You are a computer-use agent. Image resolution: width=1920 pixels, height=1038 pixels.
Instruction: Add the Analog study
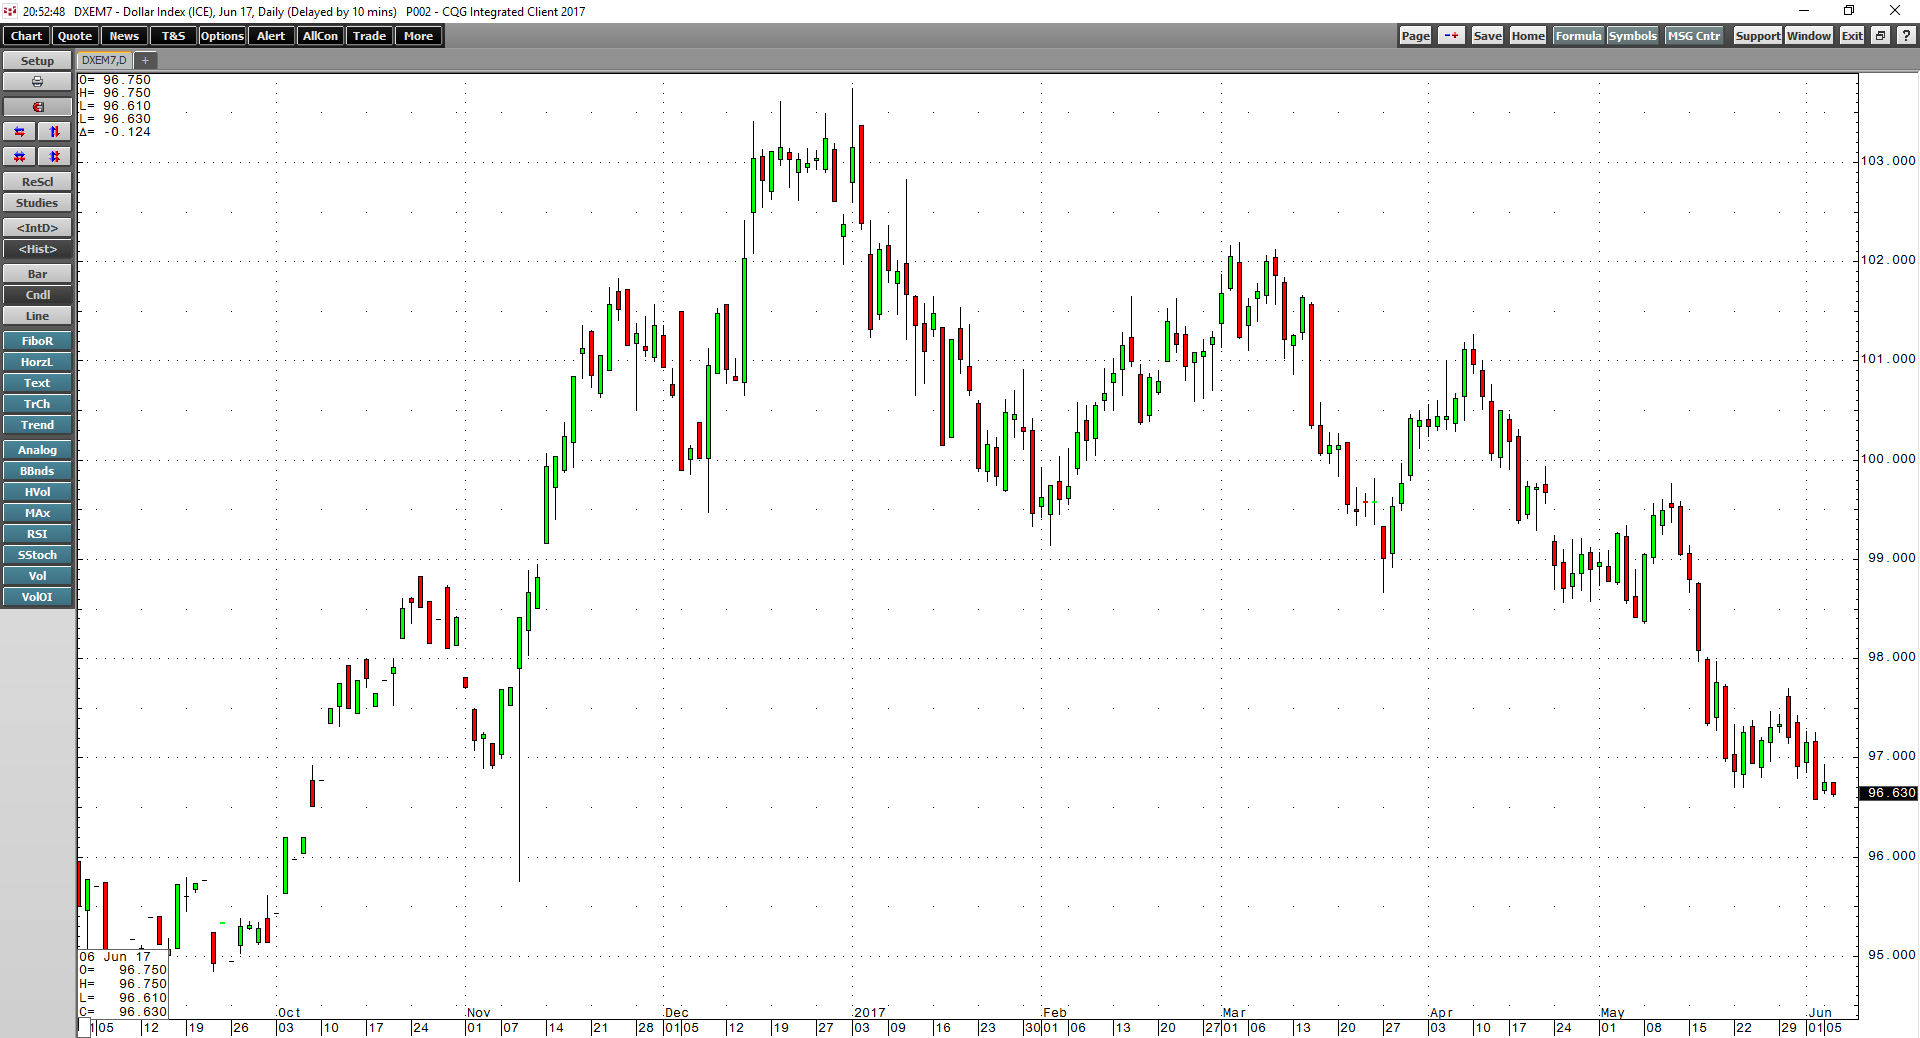click(x=37, y=450)
